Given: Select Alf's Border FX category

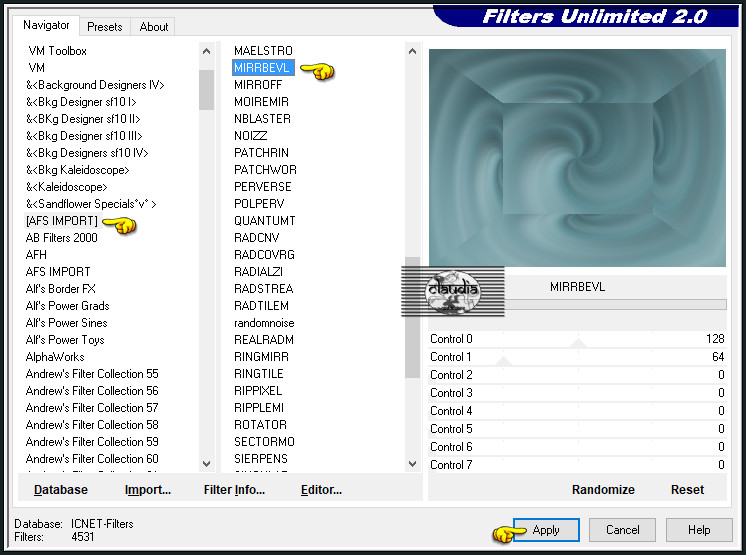Looking at the screenshot, I should point(61,289).
